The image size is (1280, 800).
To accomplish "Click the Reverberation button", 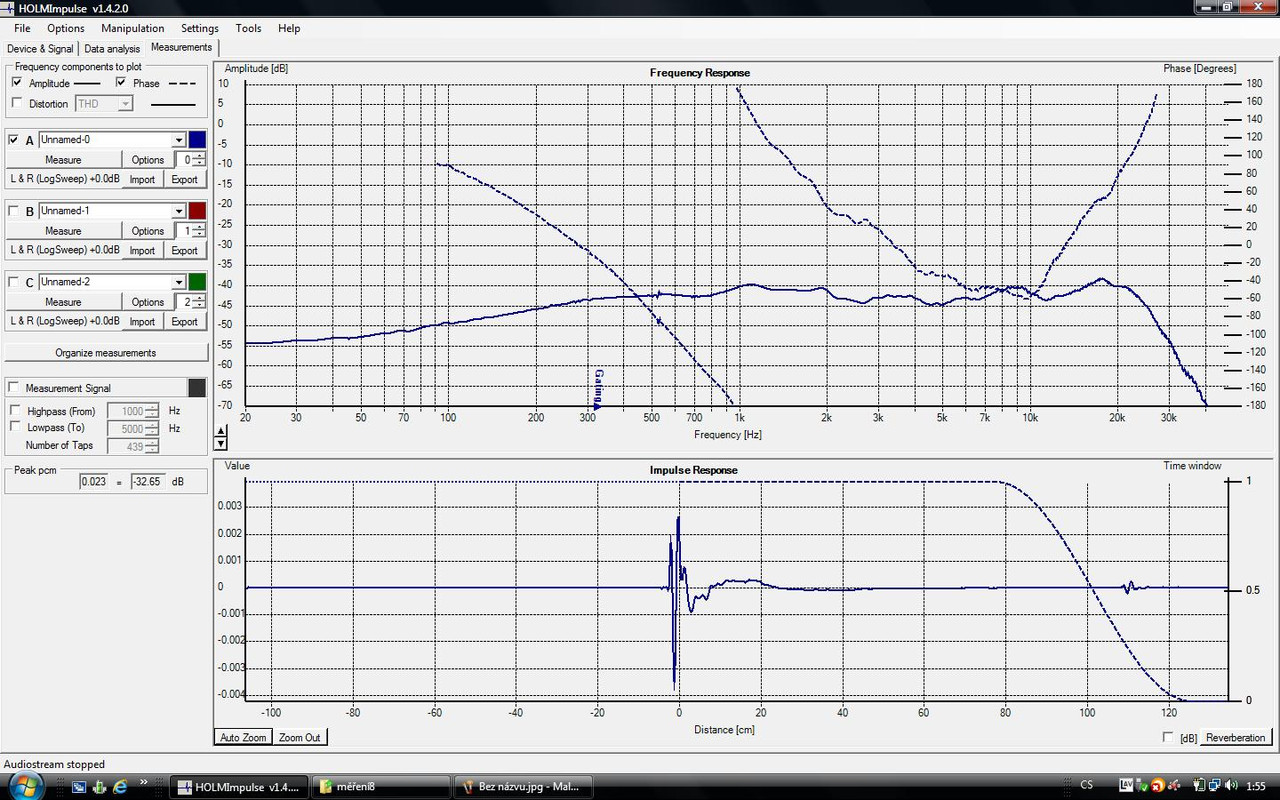I will [x=1235, y=737].
